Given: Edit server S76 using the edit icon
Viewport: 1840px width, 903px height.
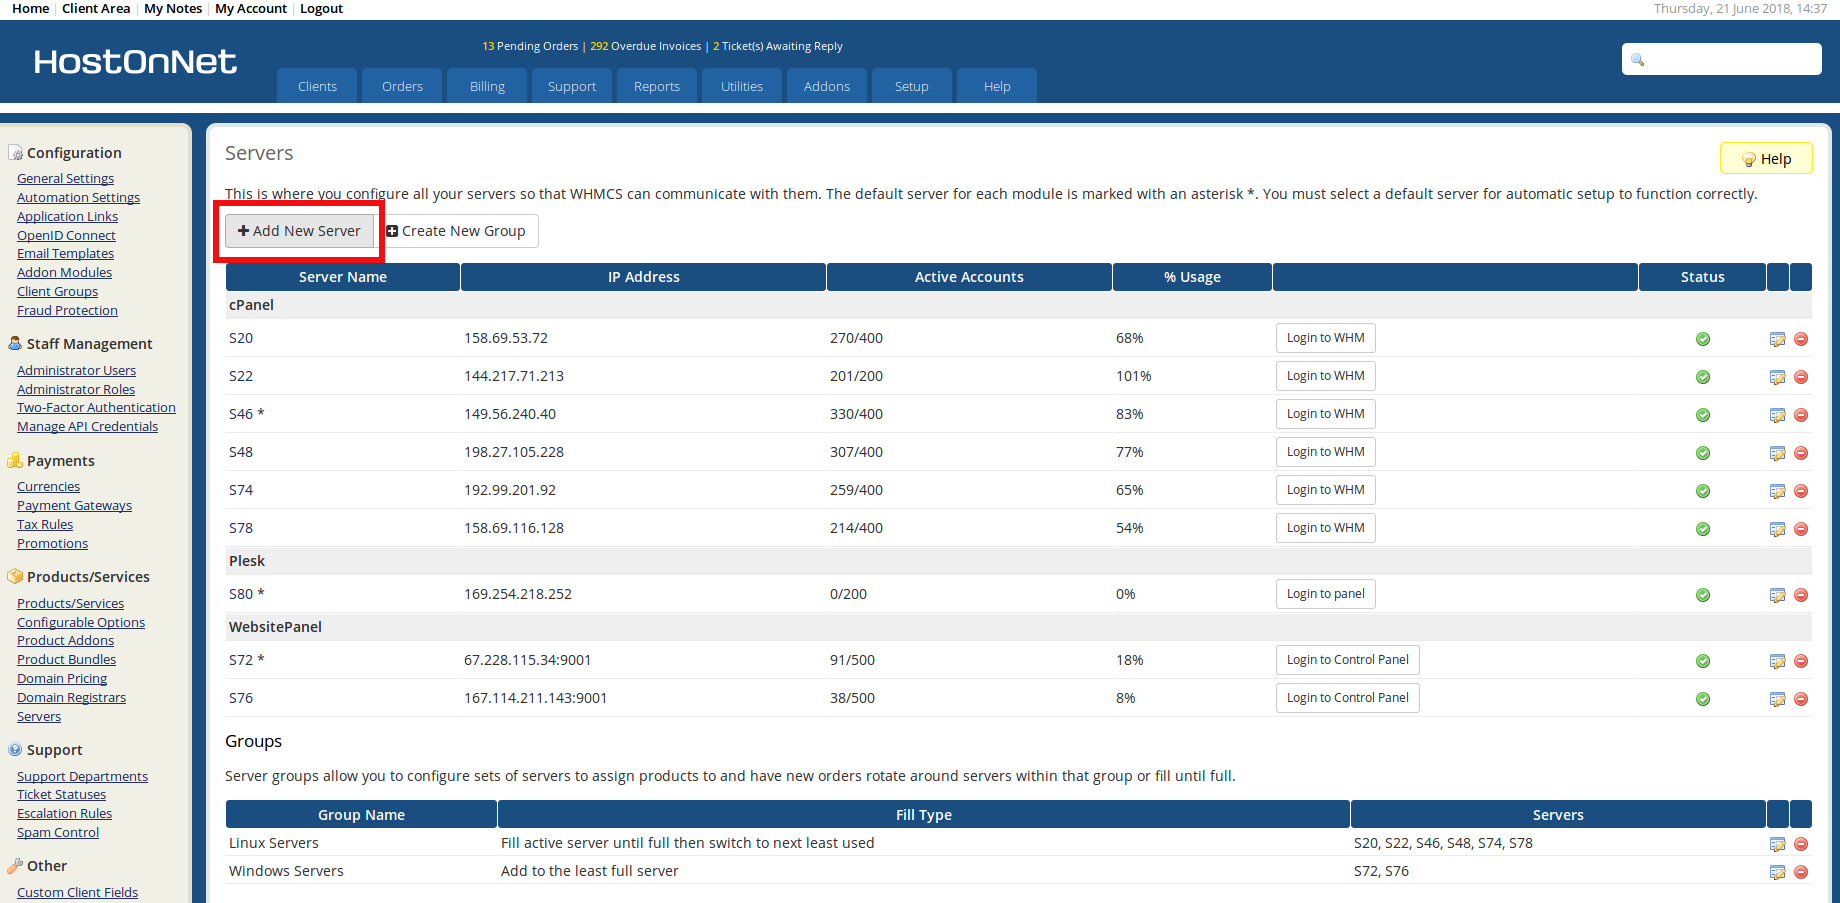Looking at the screenshot, I should pyautogui.click(x=1777, y=699).
